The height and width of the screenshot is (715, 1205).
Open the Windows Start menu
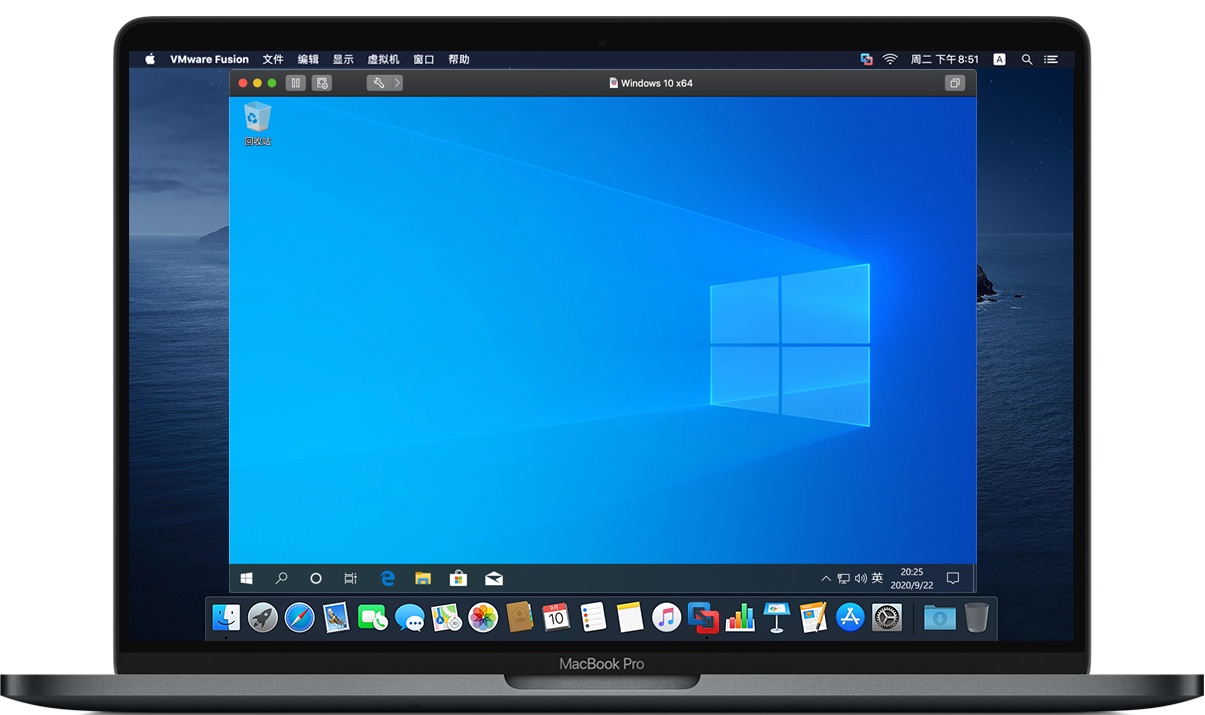(246, 578)
